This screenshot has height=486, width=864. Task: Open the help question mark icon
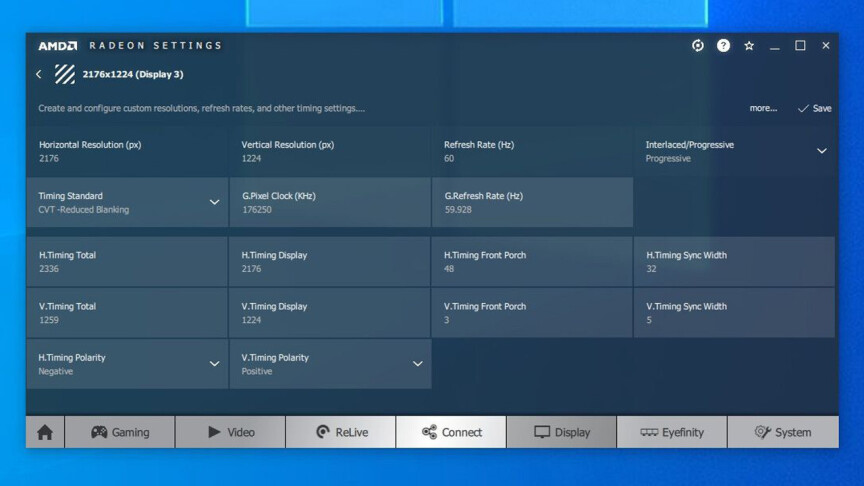point(723,46)
